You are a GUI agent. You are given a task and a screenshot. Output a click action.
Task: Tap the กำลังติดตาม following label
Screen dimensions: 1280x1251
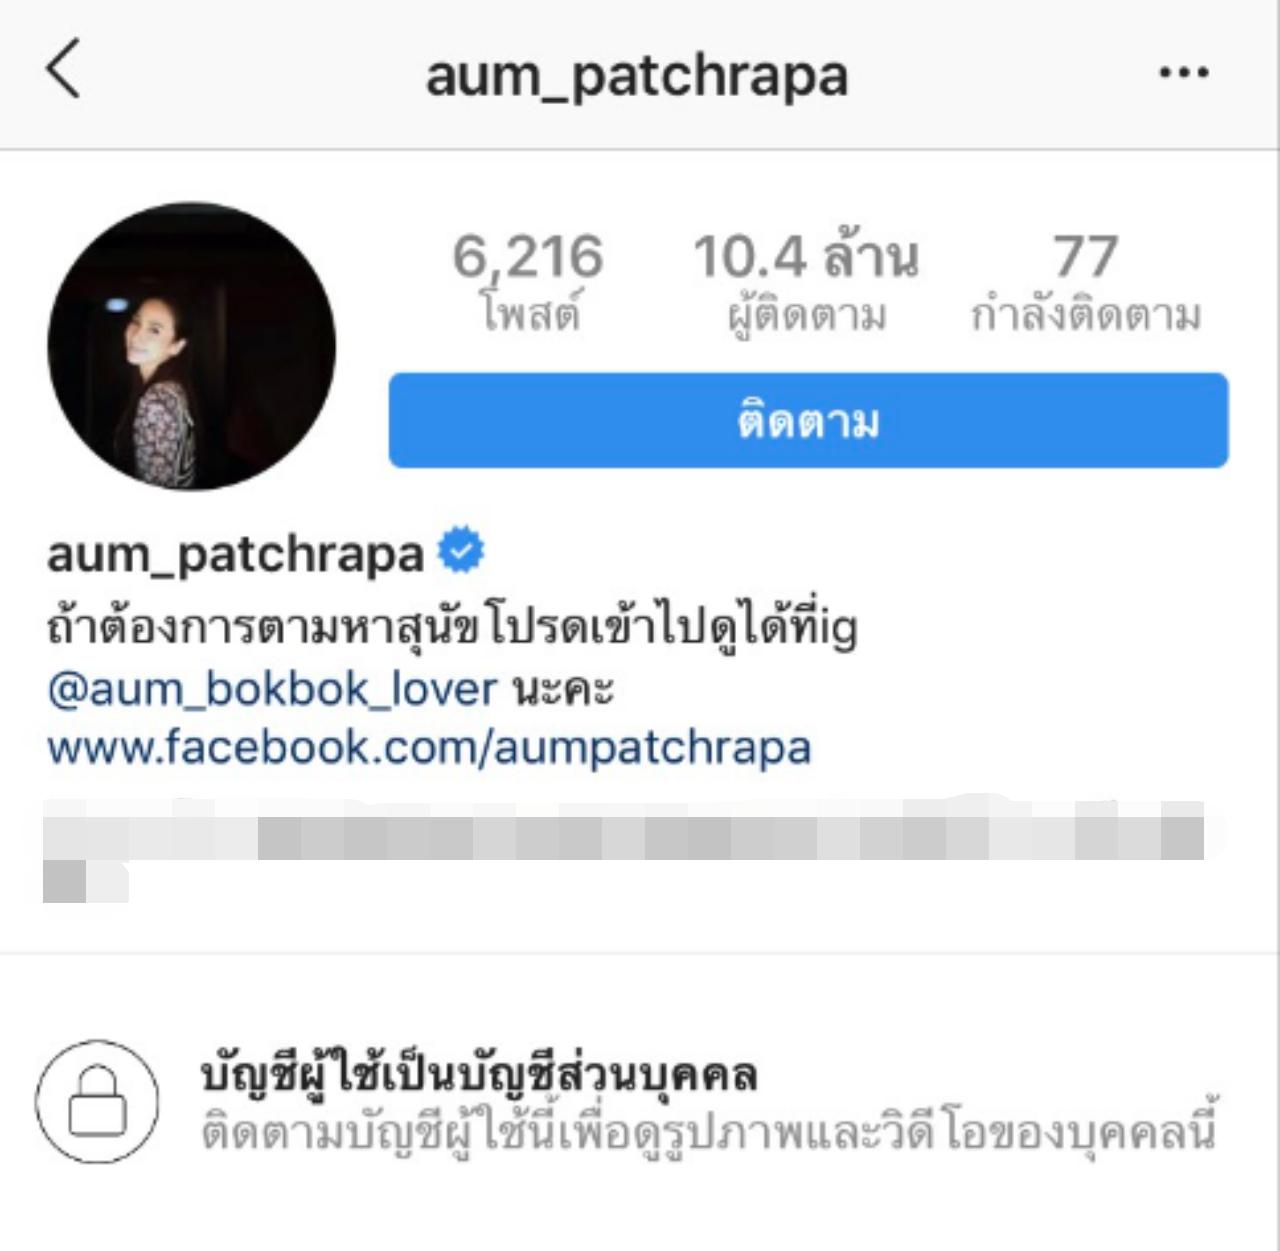click(x=1085, y=314)
